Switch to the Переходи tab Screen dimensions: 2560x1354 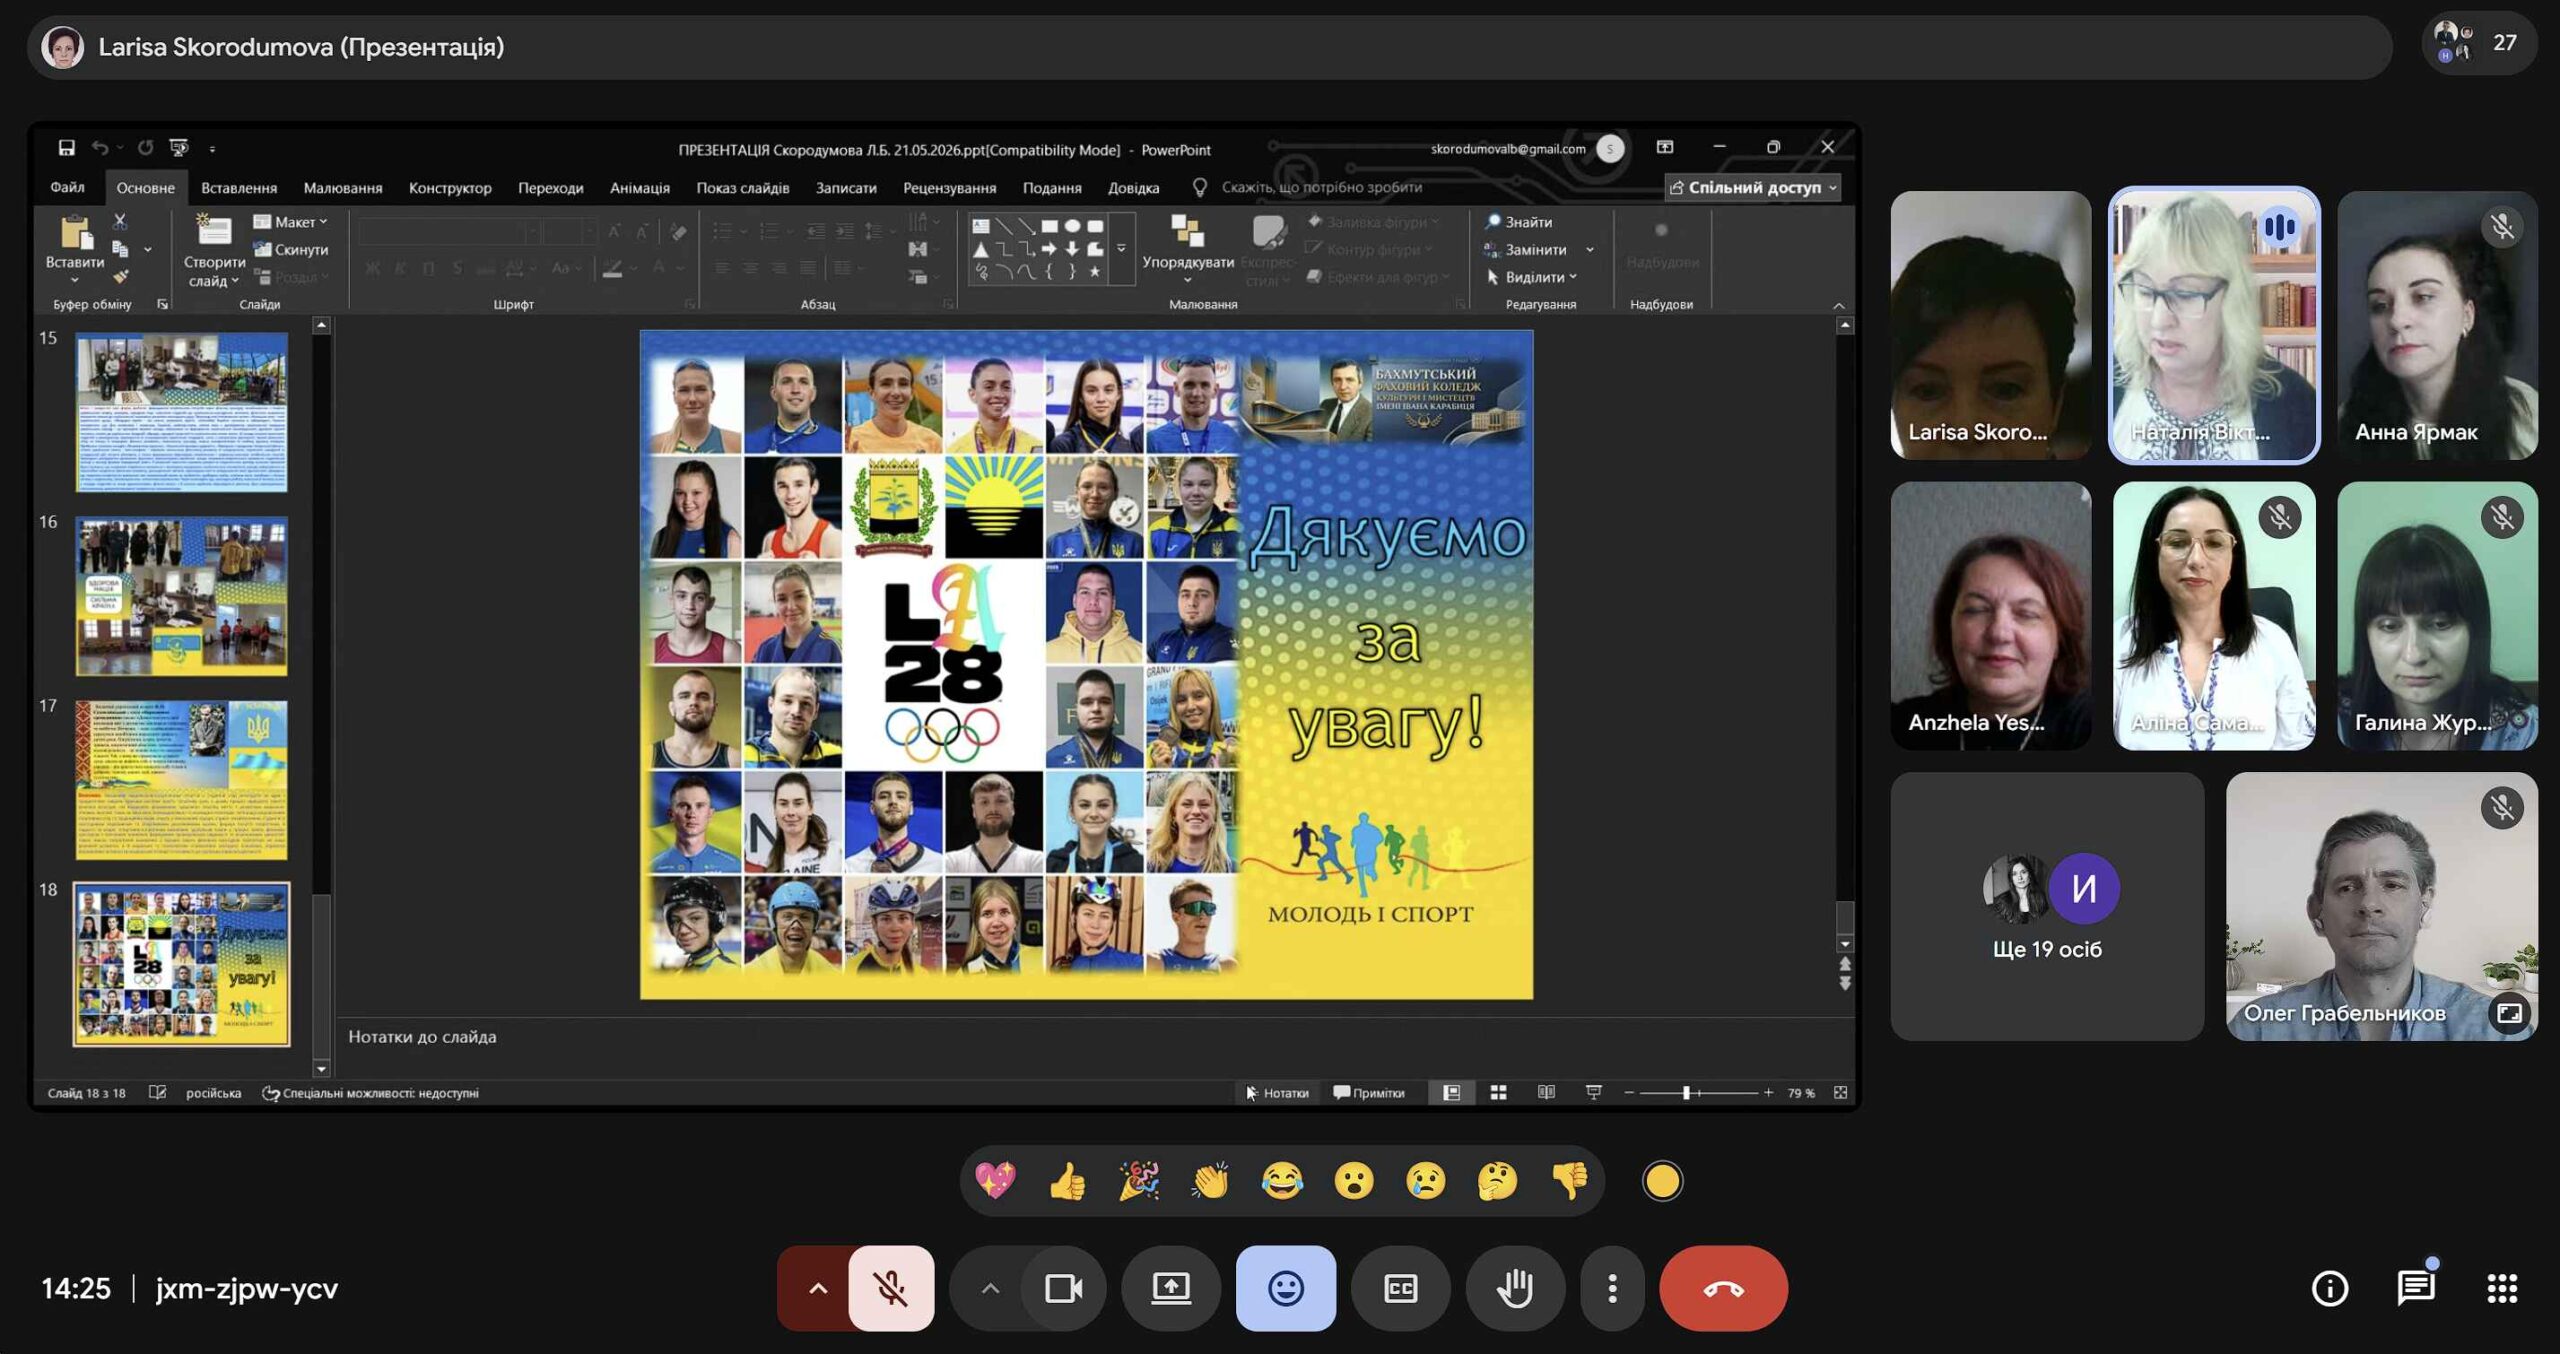pyautogui.click(x=550, y=187)
